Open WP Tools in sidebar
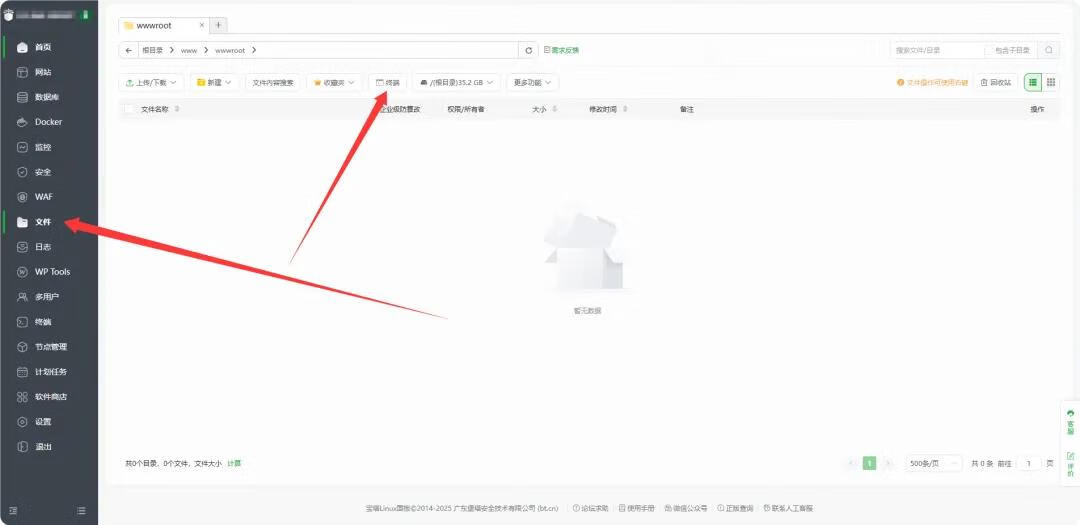 click(52, 271)
